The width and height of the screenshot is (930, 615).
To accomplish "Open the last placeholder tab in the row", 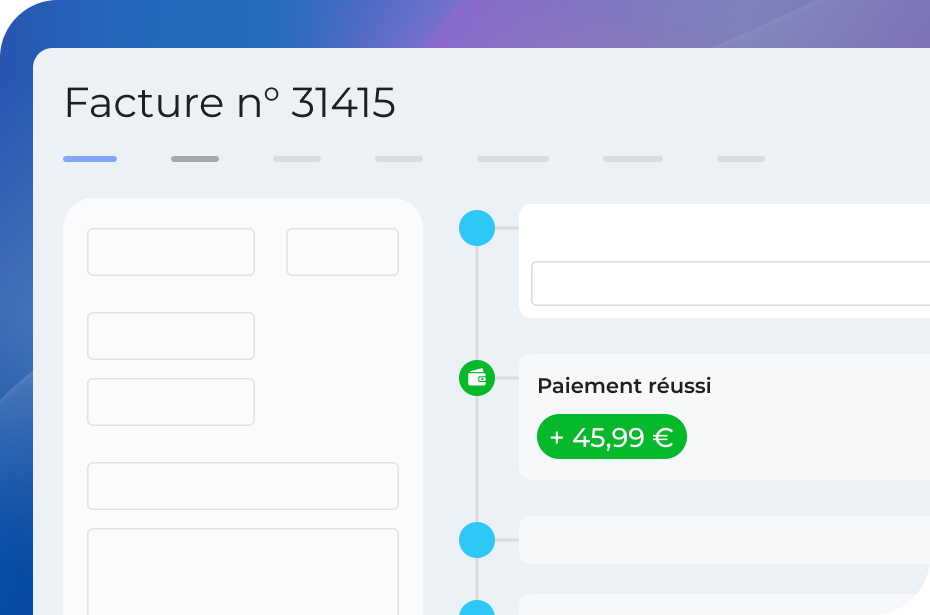I will (741, 159).
